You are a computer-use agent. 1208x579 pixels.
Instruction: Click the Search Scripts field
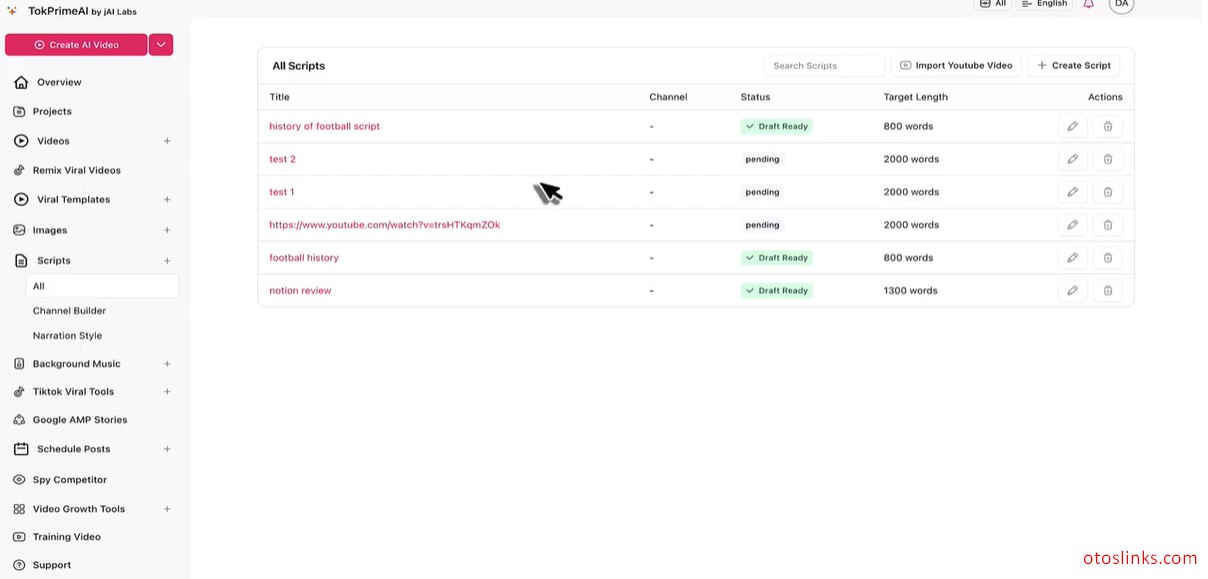(x=824, y=65)
